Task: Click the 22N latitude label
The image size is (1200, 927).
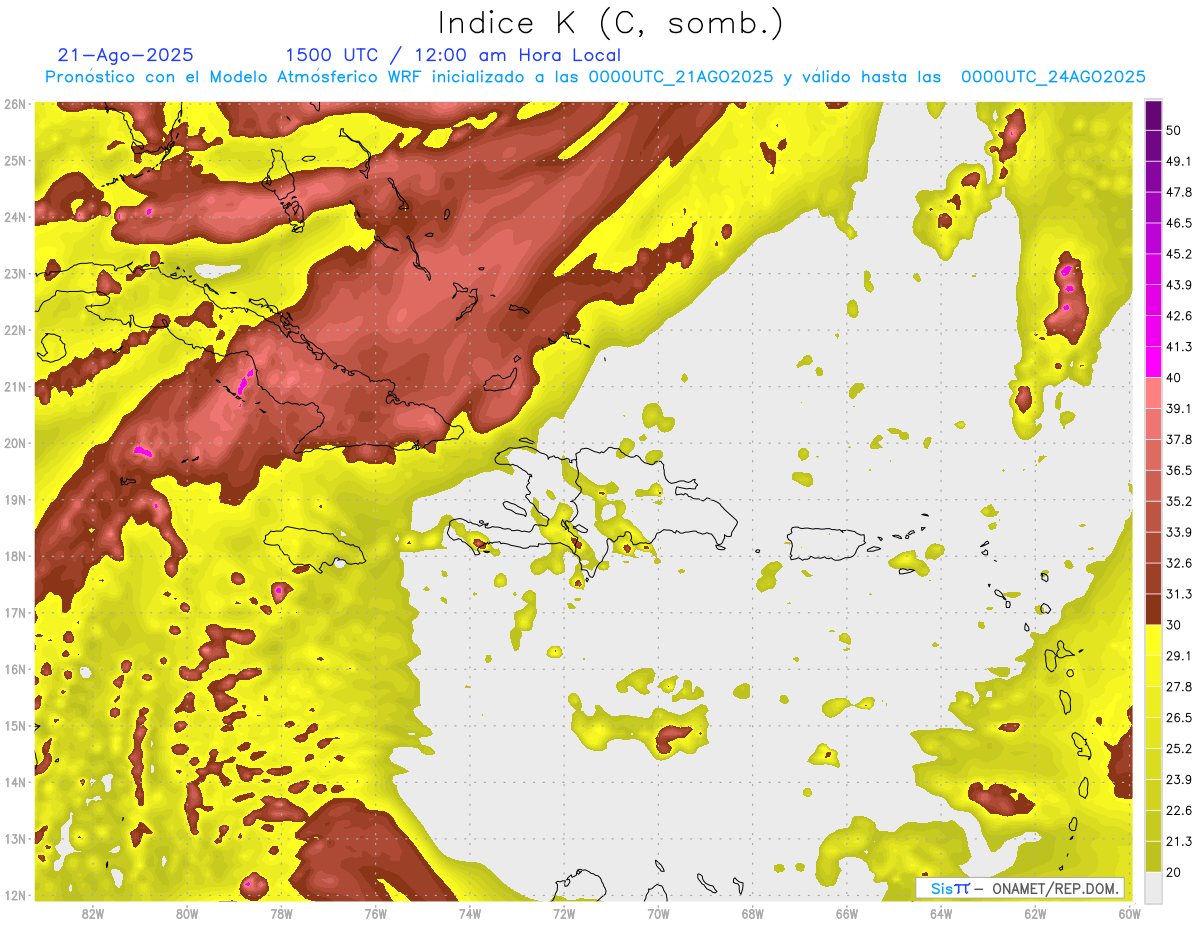Action: click(15, 330)
